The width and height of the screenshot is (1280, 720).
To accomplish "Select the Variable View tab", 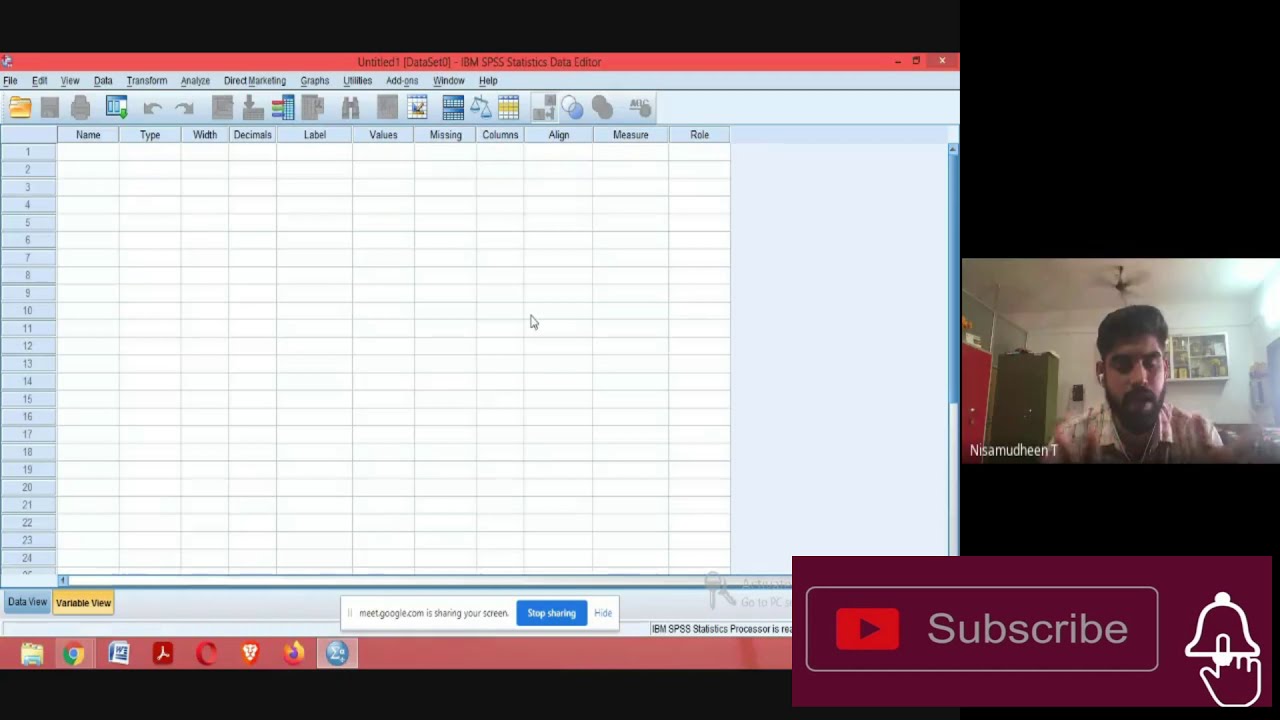I will coord(83,603).
